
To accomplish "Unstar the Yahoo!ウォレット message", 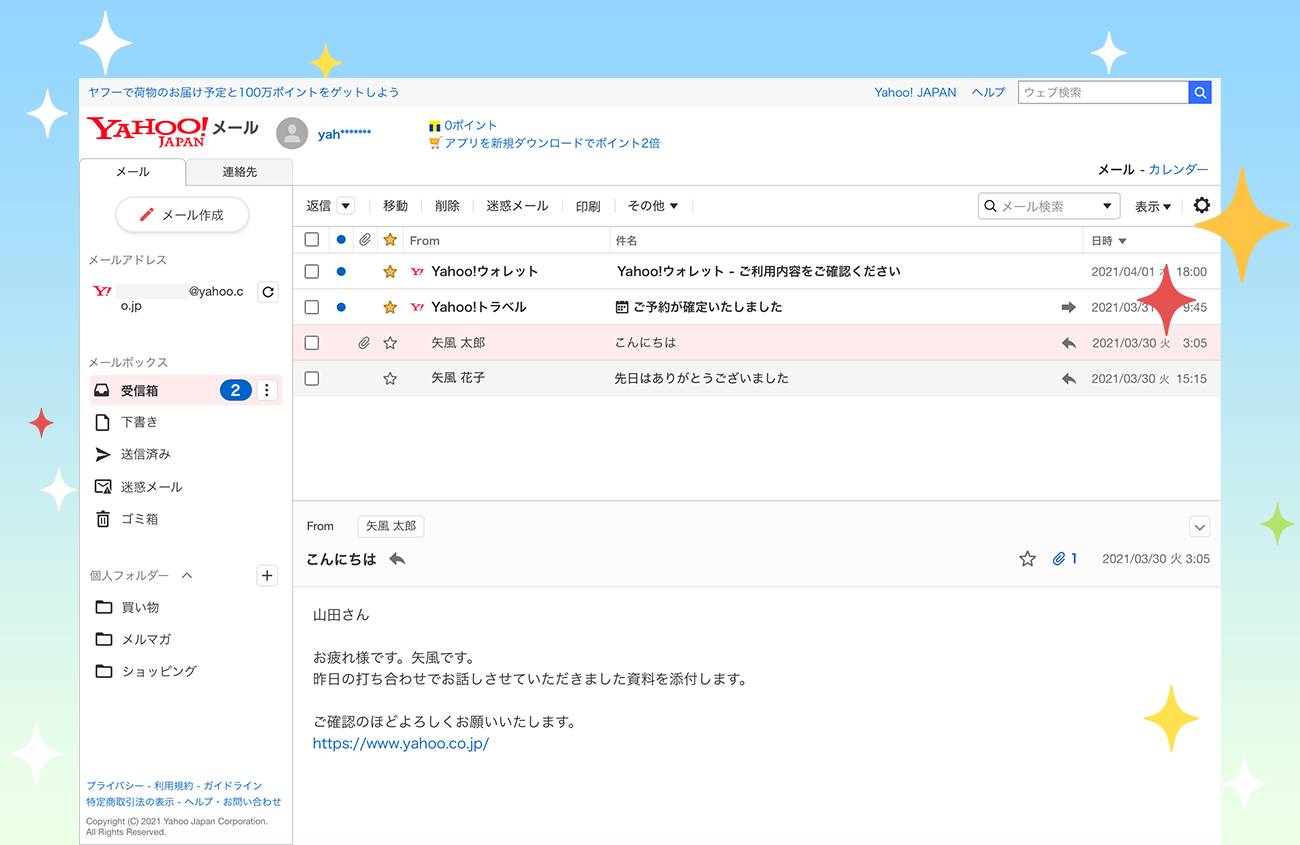I will click(x=390, y=271).
